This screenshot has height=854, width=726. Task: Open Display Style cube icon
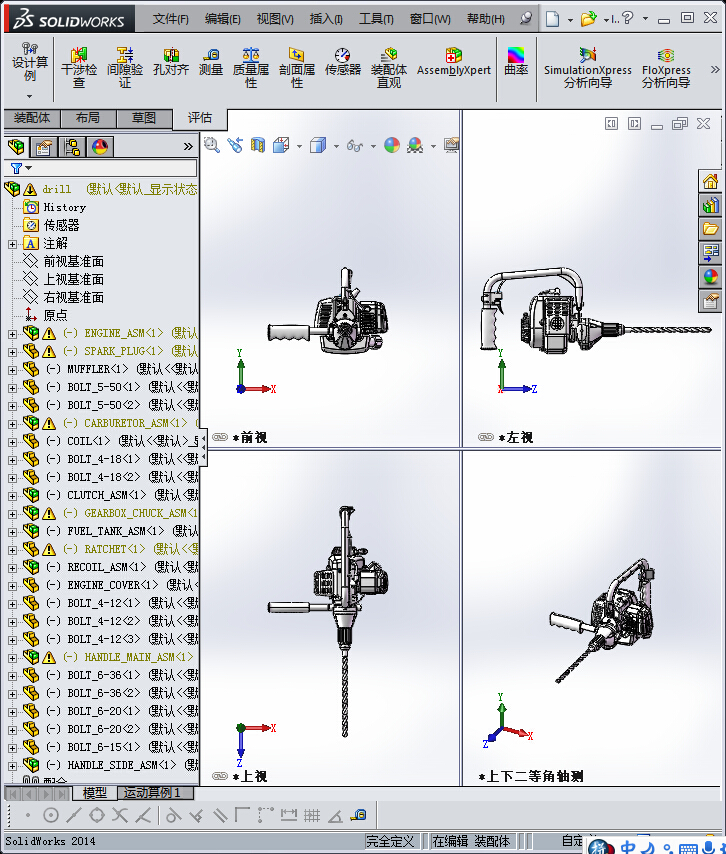318,145
